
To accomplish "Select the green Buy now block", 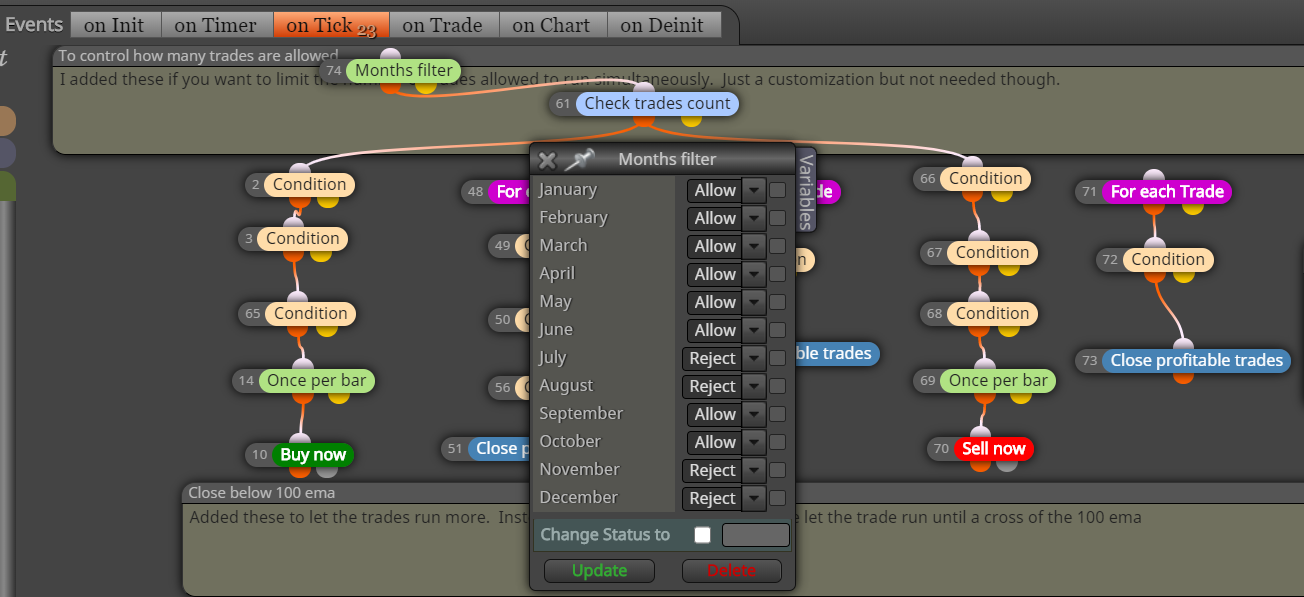I will tap(313, 455).
